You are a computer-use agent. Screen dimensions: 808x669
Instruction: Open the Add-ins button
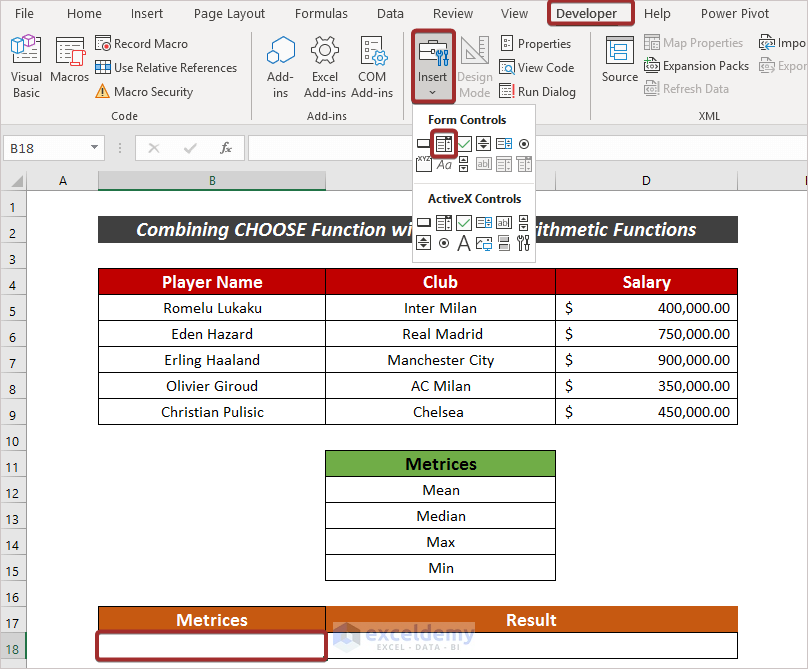point(280,66)
